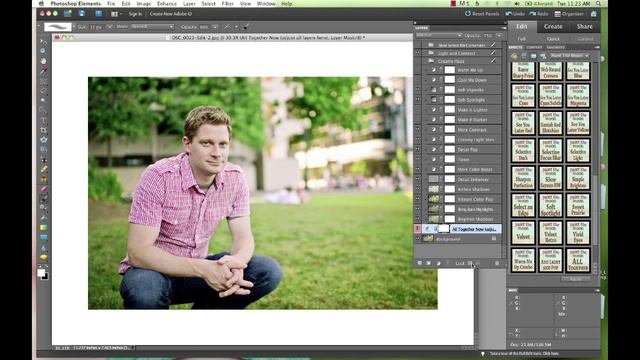The height and width of the screenshot is (360, 640).
Task: Hide the Background layer
Action: (x=418, y=239)
